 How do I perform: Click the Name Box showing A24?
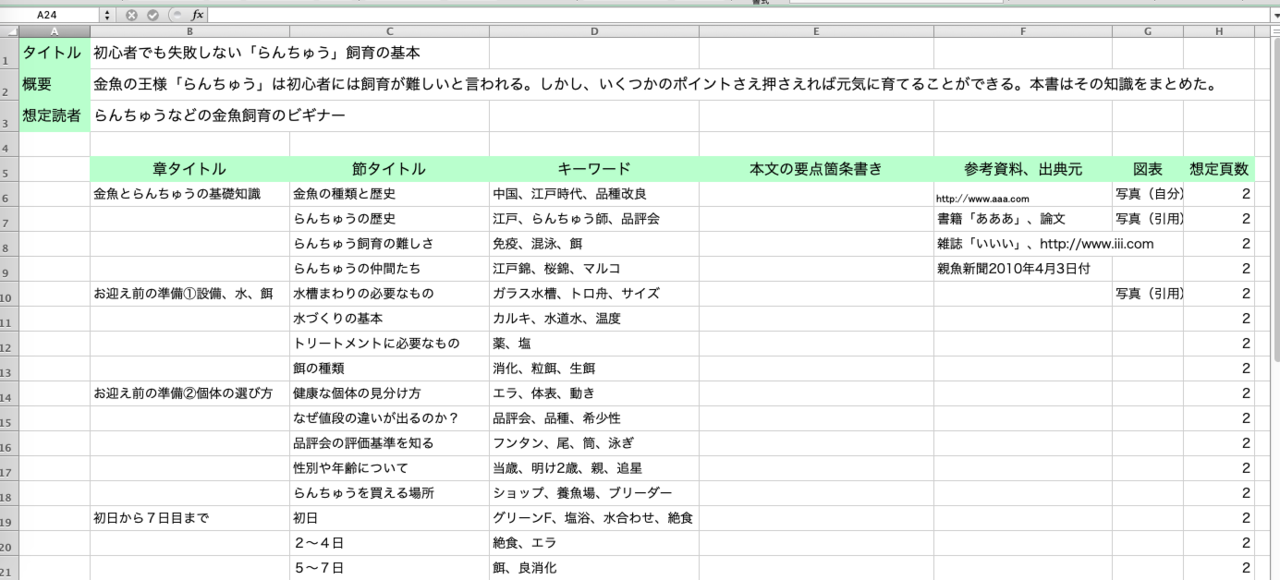point(50,14)
